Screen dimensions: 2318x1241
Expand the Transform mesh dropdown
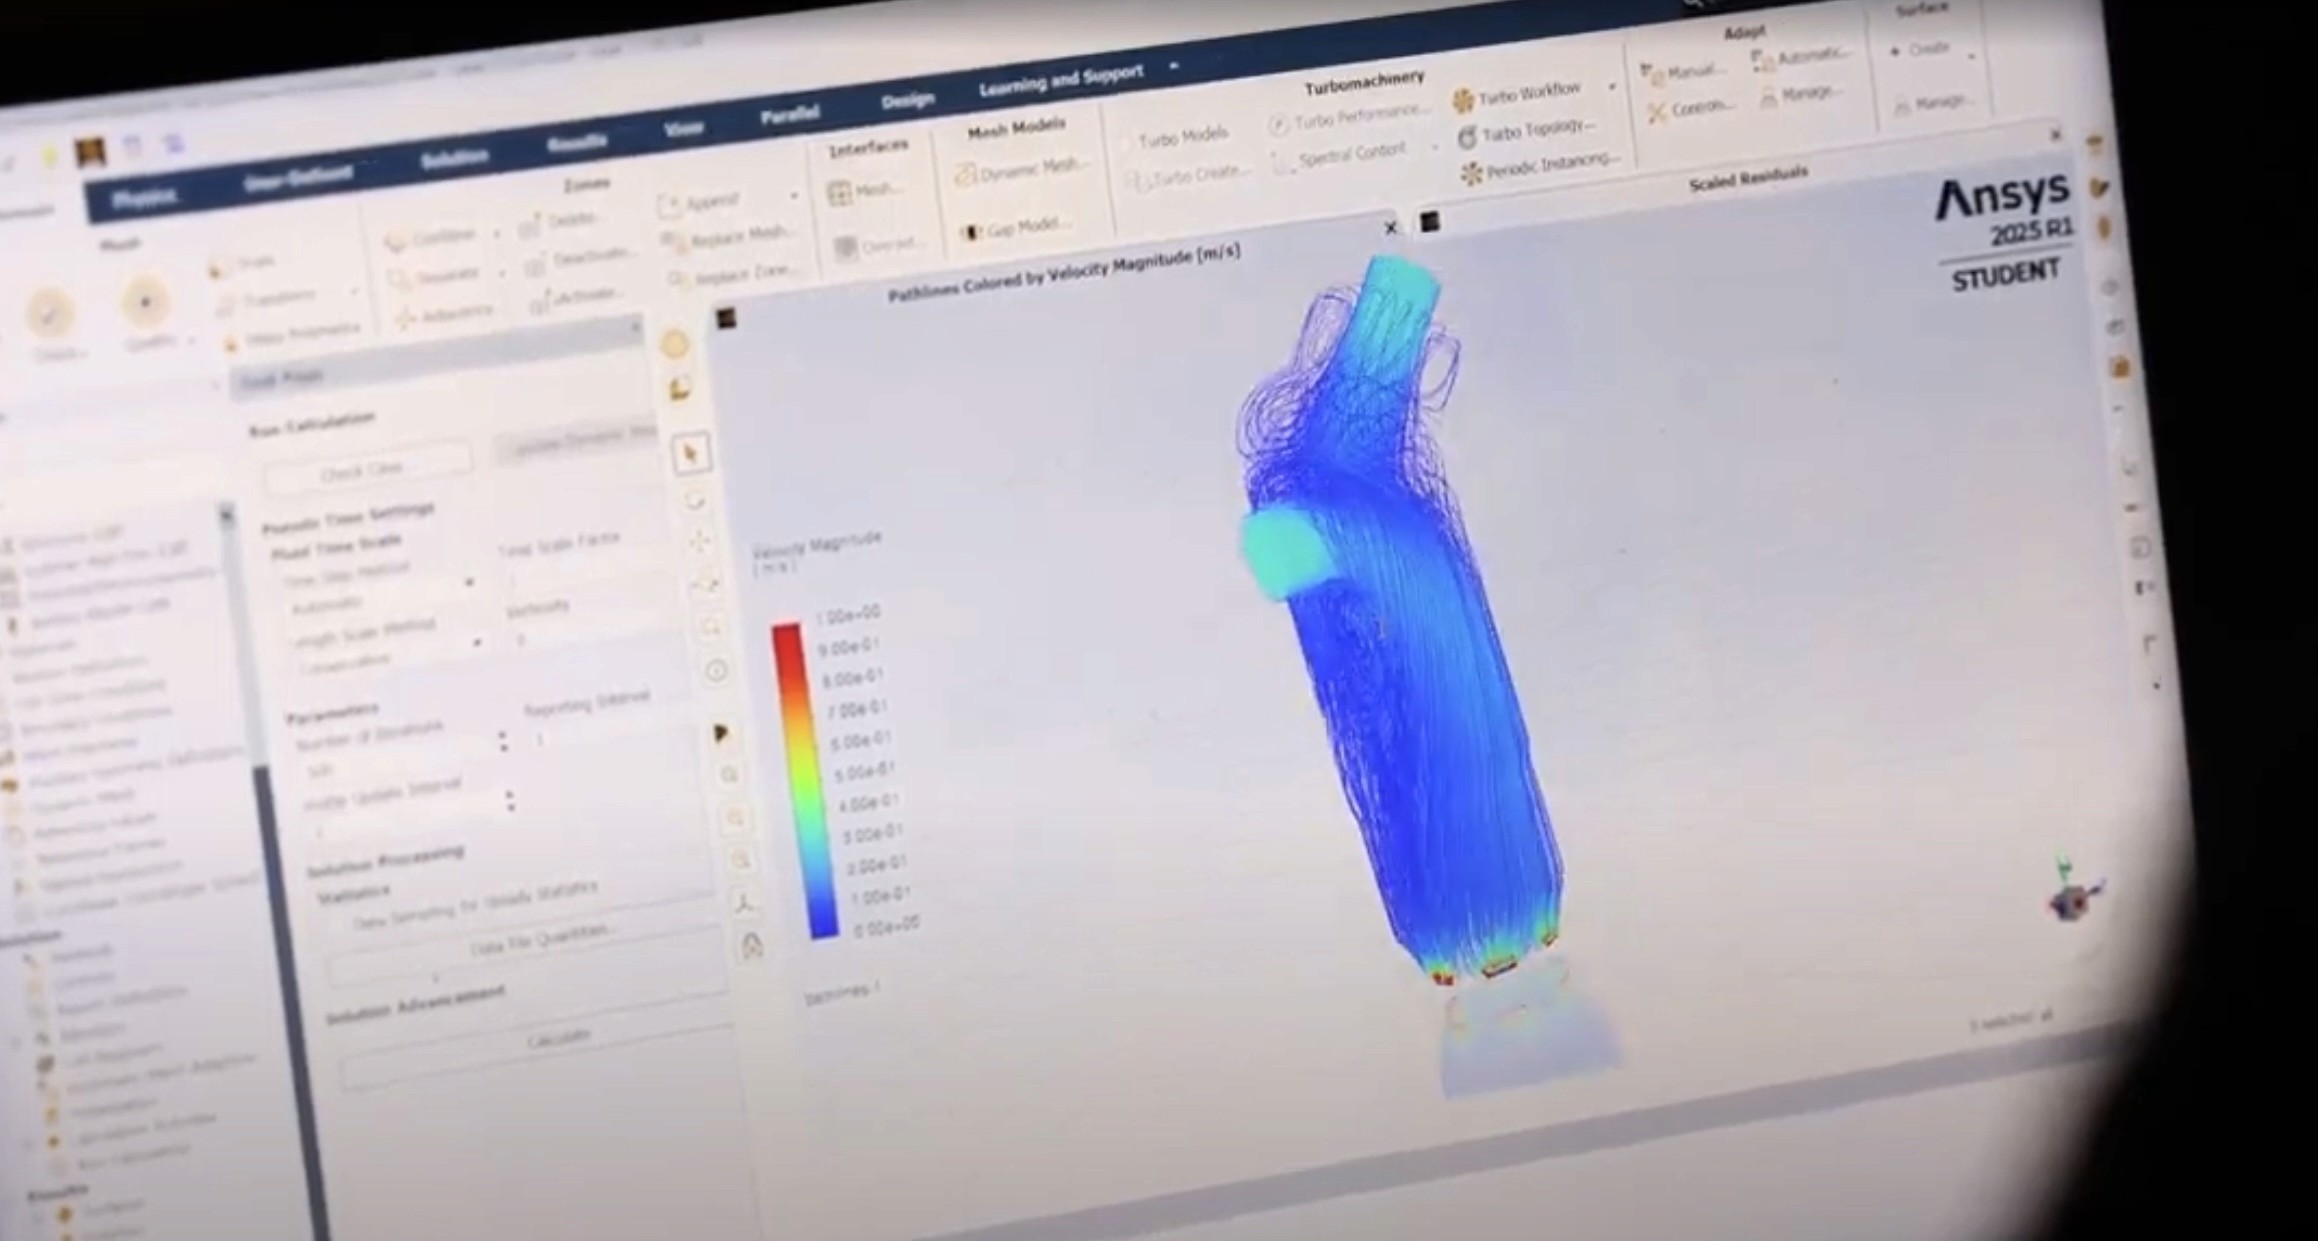point(352,290)
